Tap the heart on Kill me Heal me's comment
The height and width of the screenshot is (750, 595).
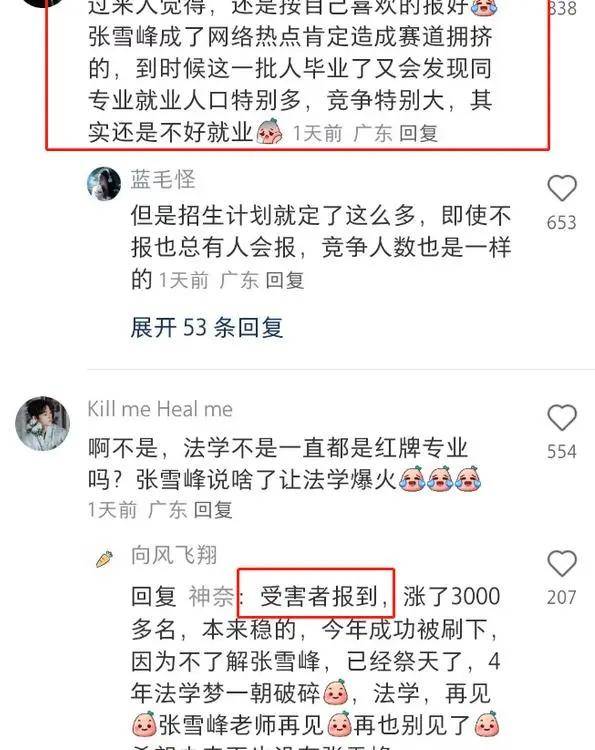[562, 417]
